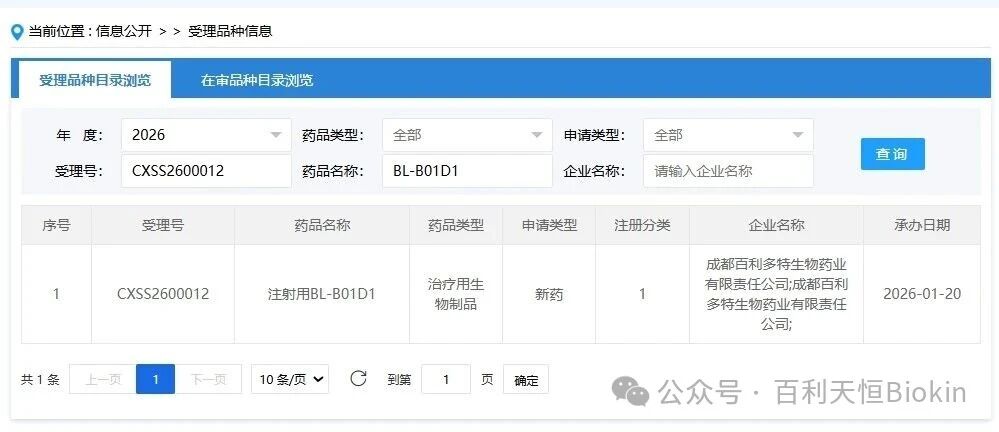Click the 确定 page jump button
Viewport: 999px width, 432px height.
[526, 380]
